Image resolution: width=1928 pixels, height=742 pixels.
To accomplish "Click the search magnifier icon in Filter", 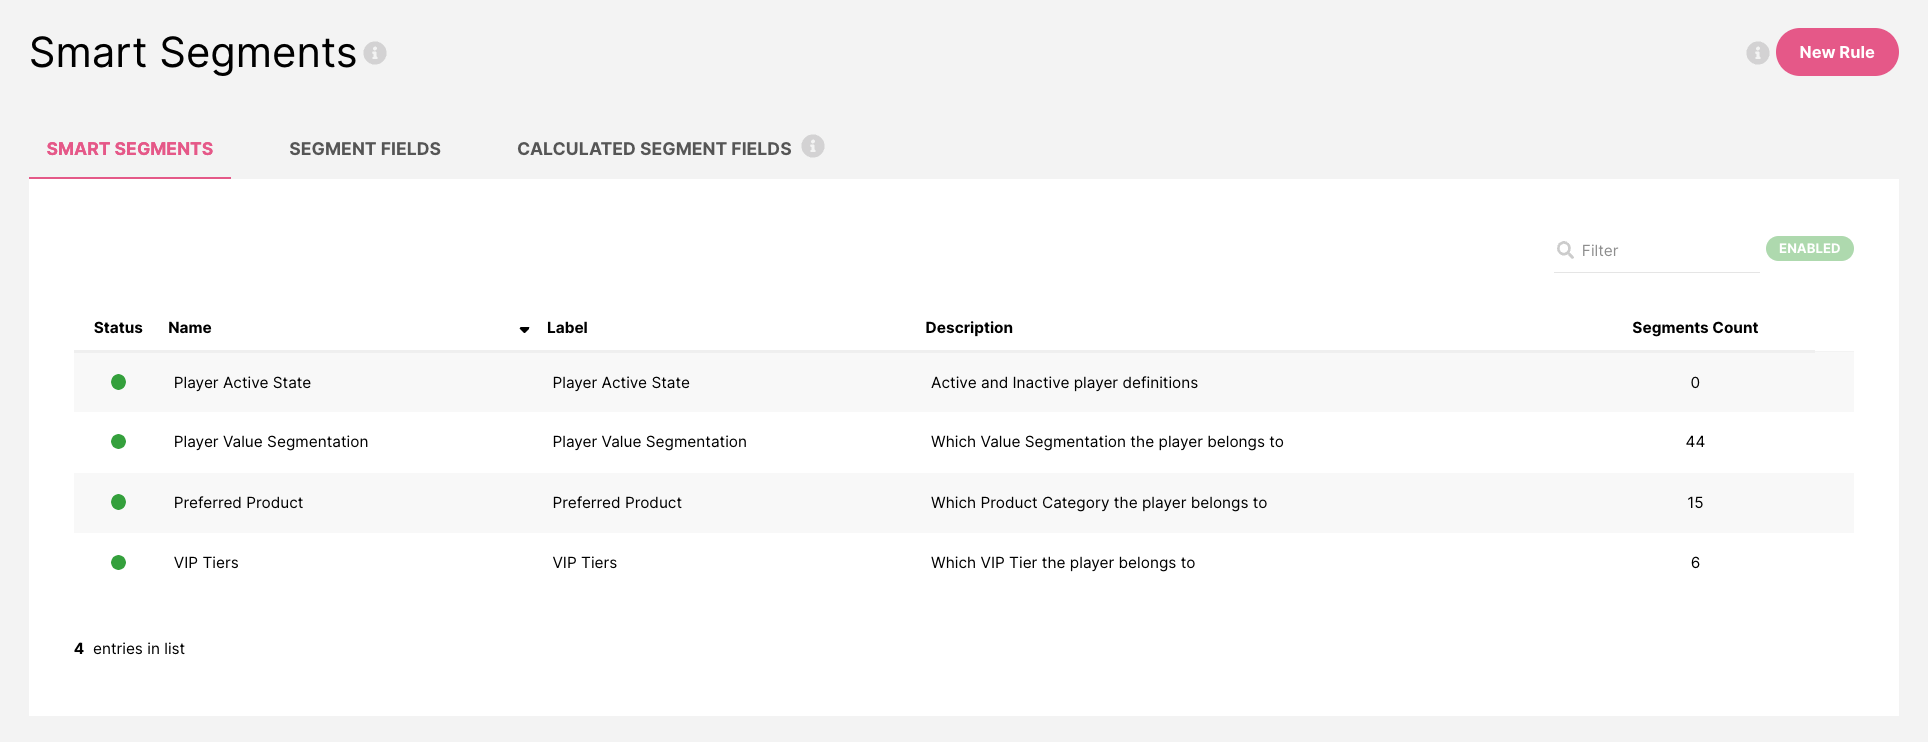I will [x=1565, y=250].
